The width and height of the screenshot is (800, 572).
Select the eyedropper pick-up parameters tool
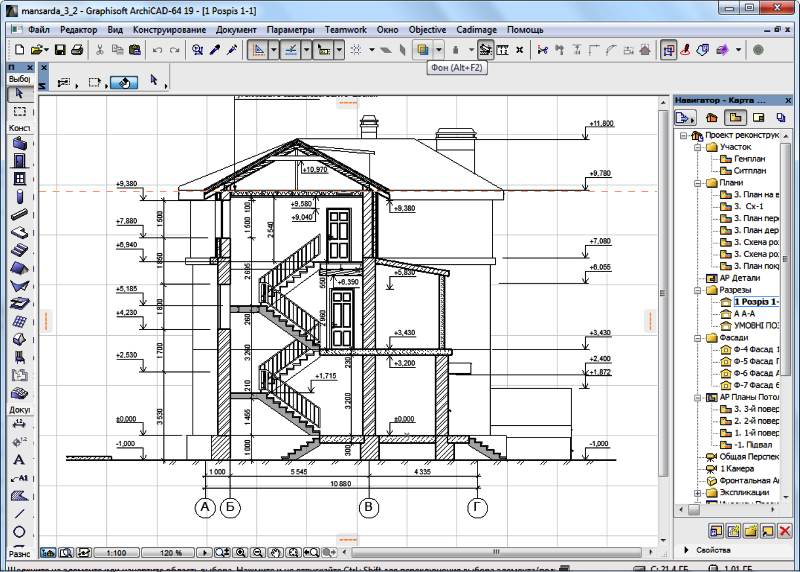click(215, 50)
